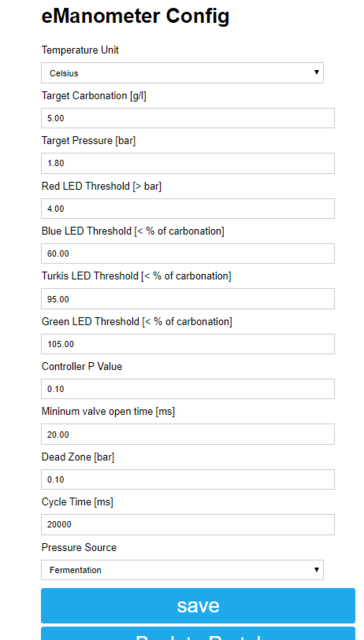Click the Turkis LED Threshold field showing 95.00
This screenshot has width=364, height=640.
[x=188, y=299]
